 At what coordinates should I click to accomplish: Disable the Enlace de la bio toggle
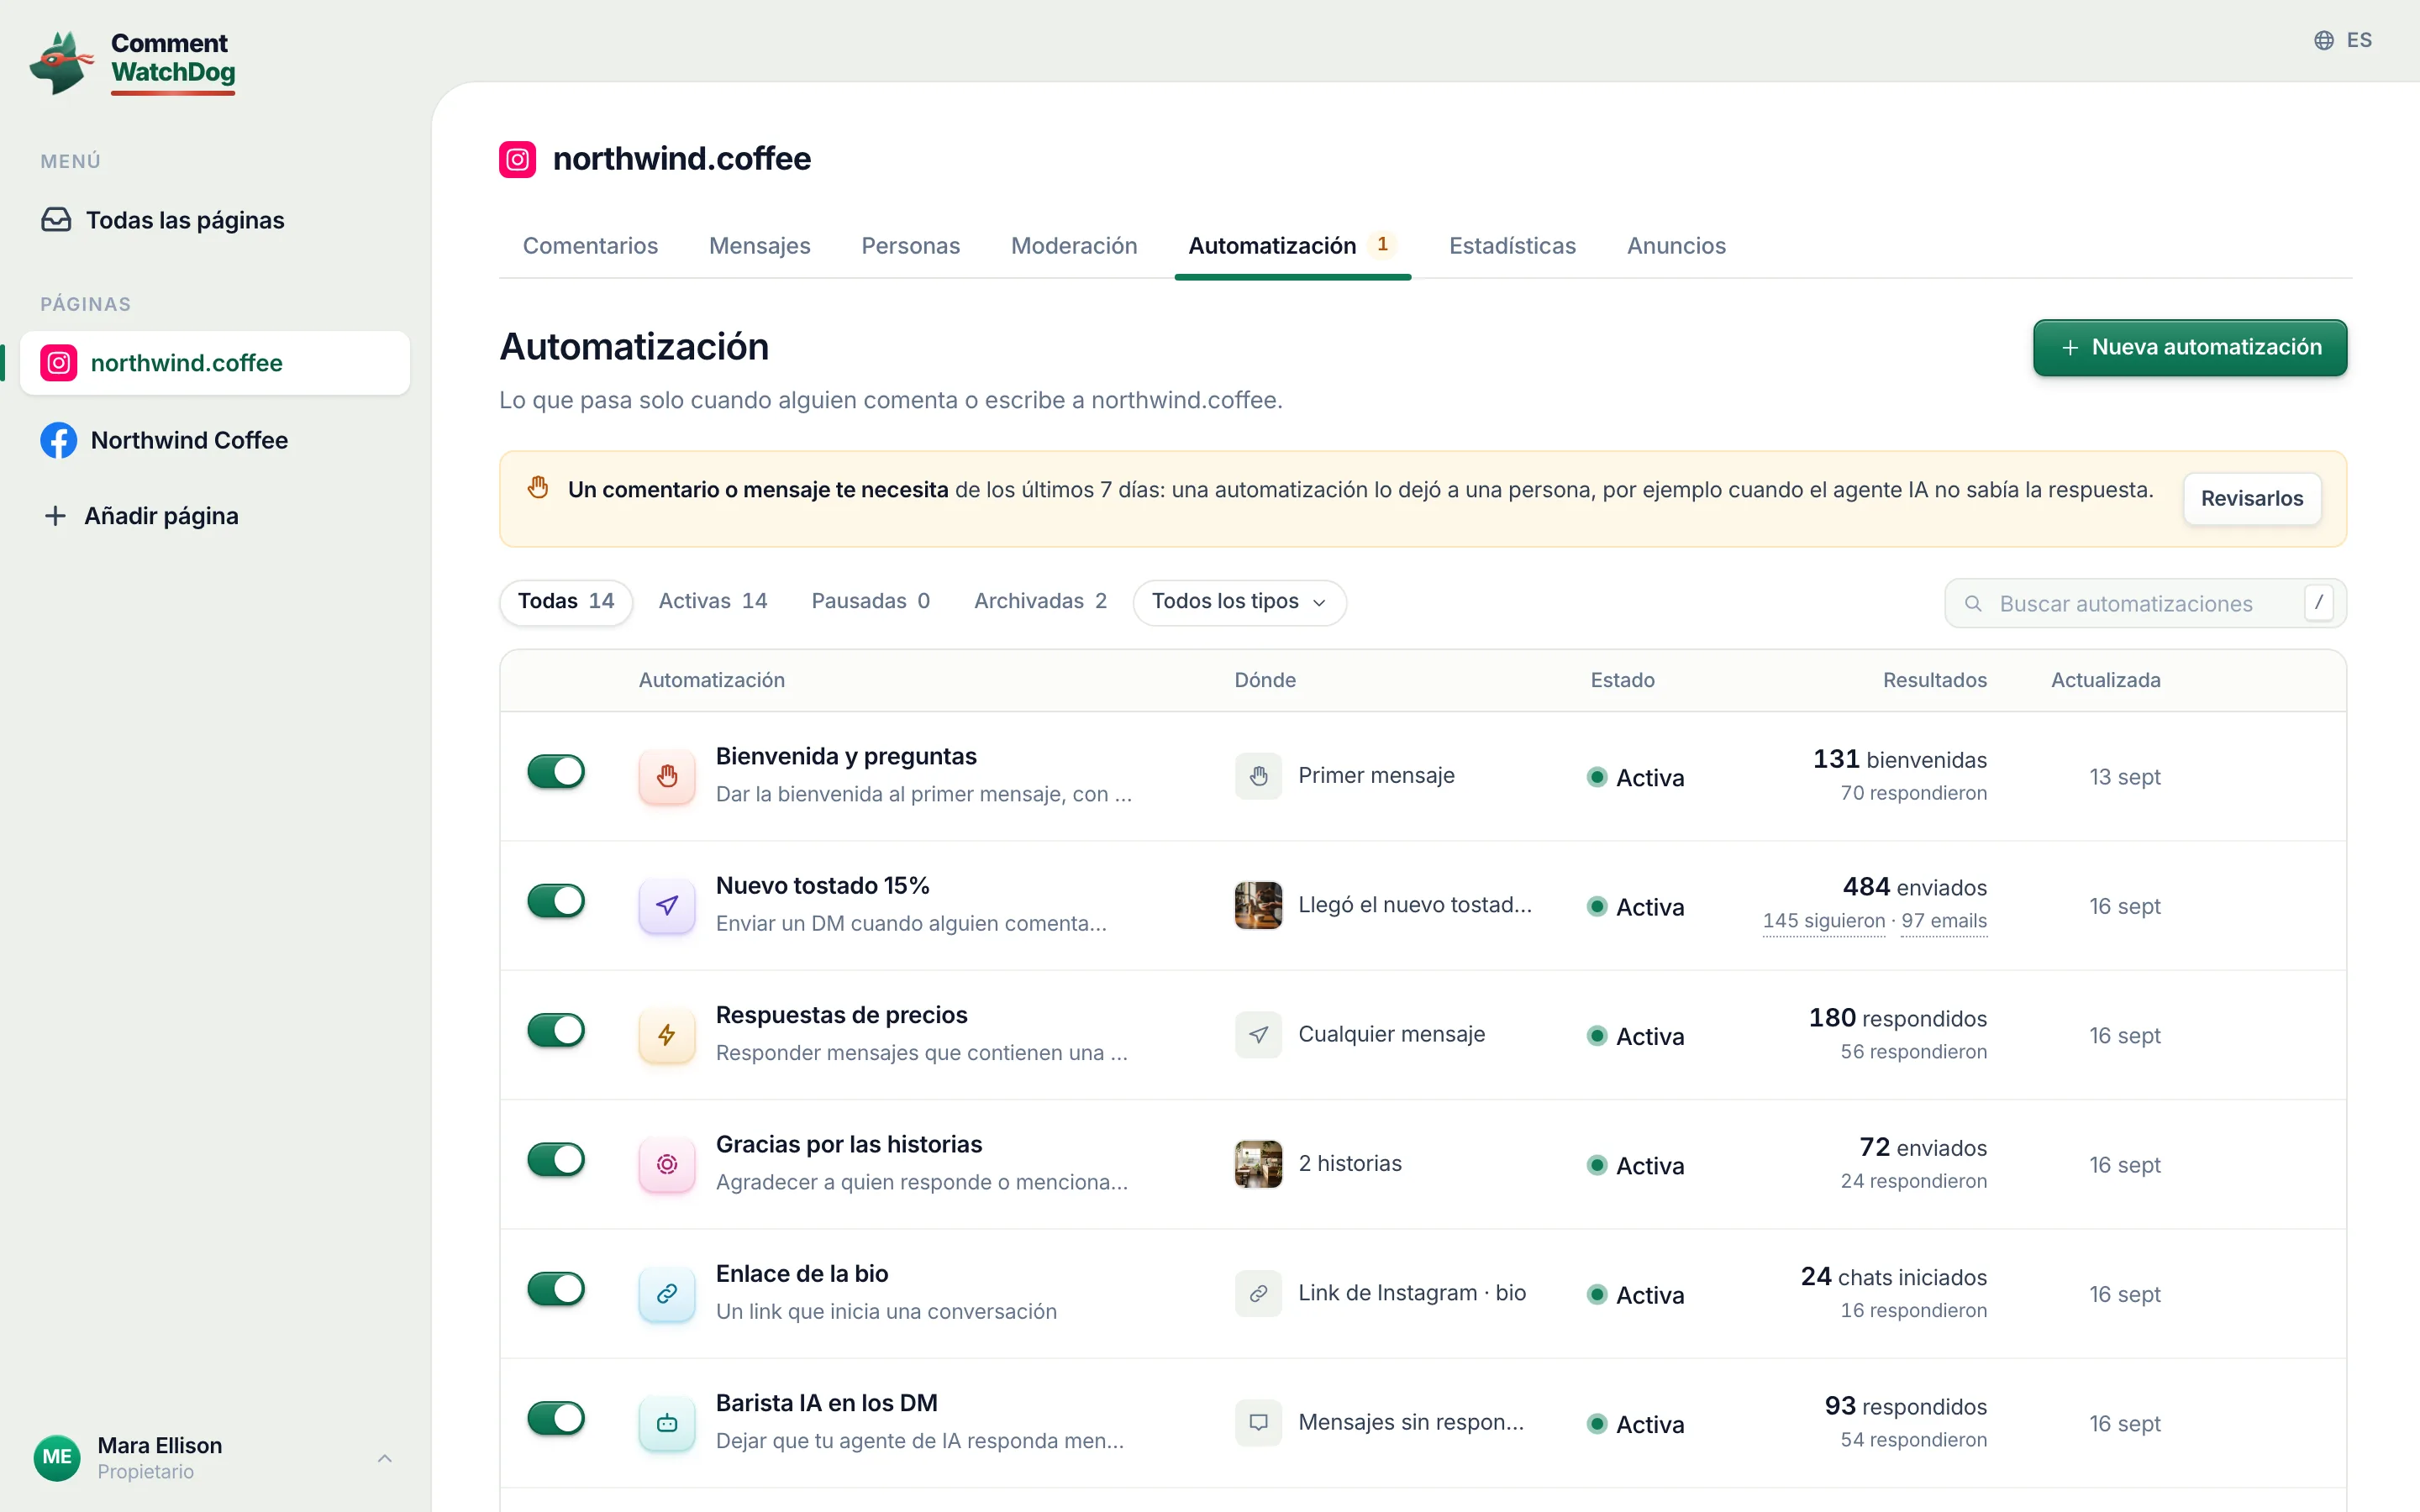click(x=556, y=1288)
